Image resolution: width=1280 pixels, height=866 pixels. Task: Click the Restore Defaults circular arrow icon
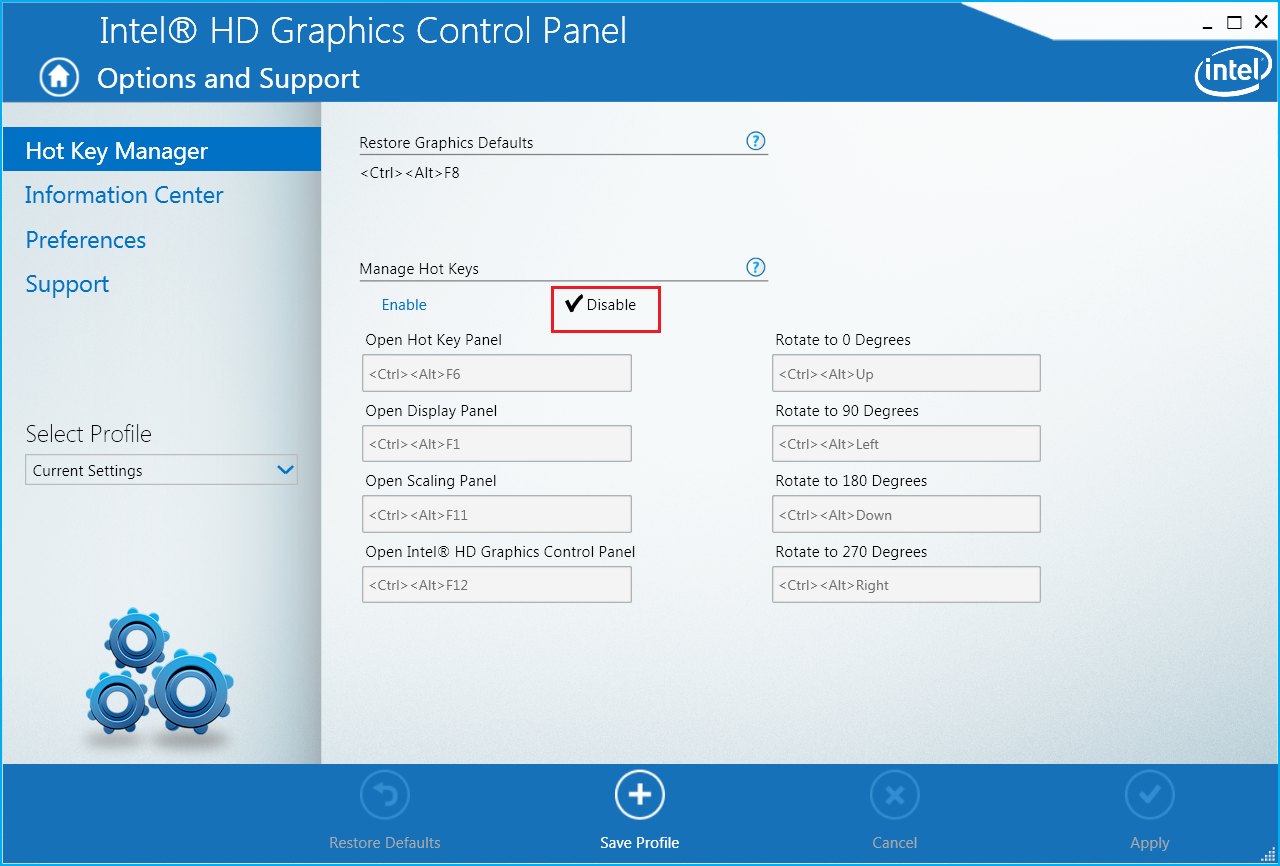click(385, 796)
